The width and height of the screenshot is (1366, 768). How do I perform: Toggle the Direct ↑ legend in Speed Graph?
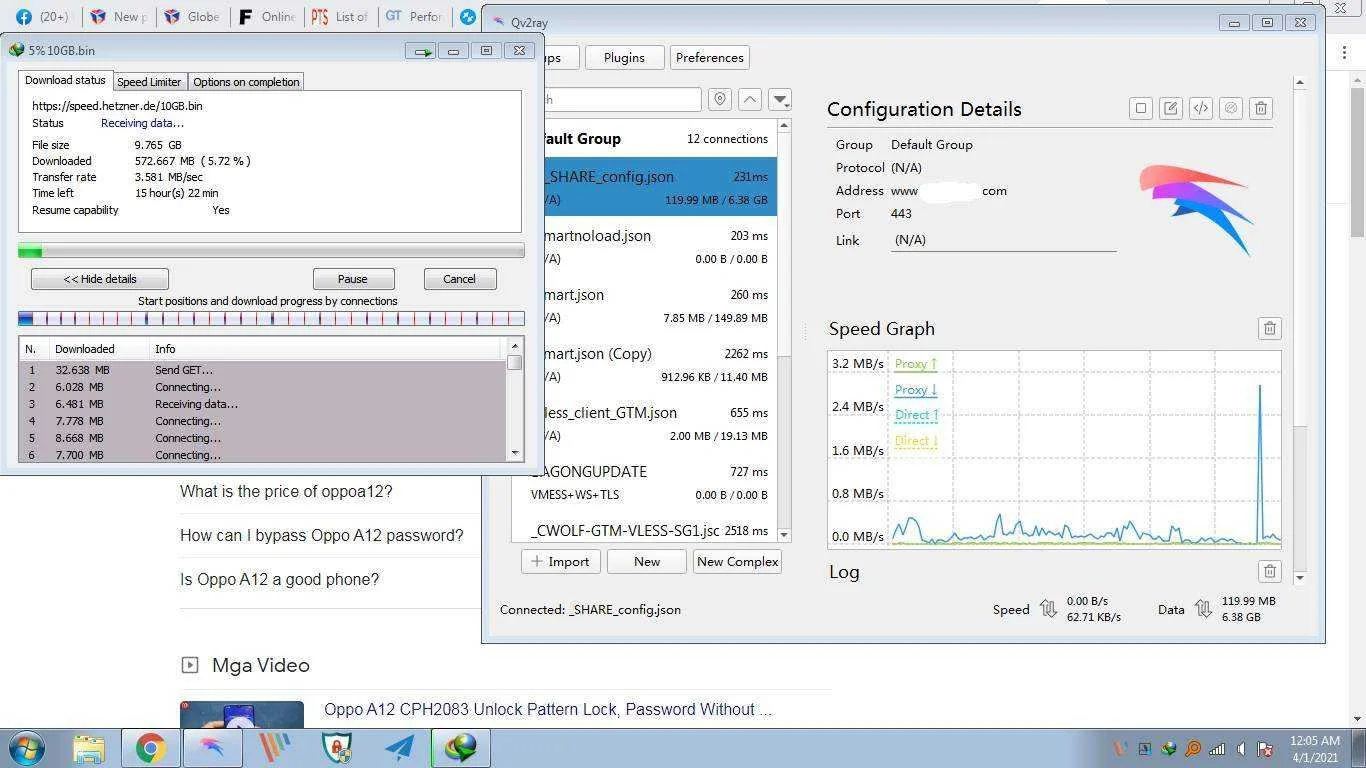tap(916, 415)
